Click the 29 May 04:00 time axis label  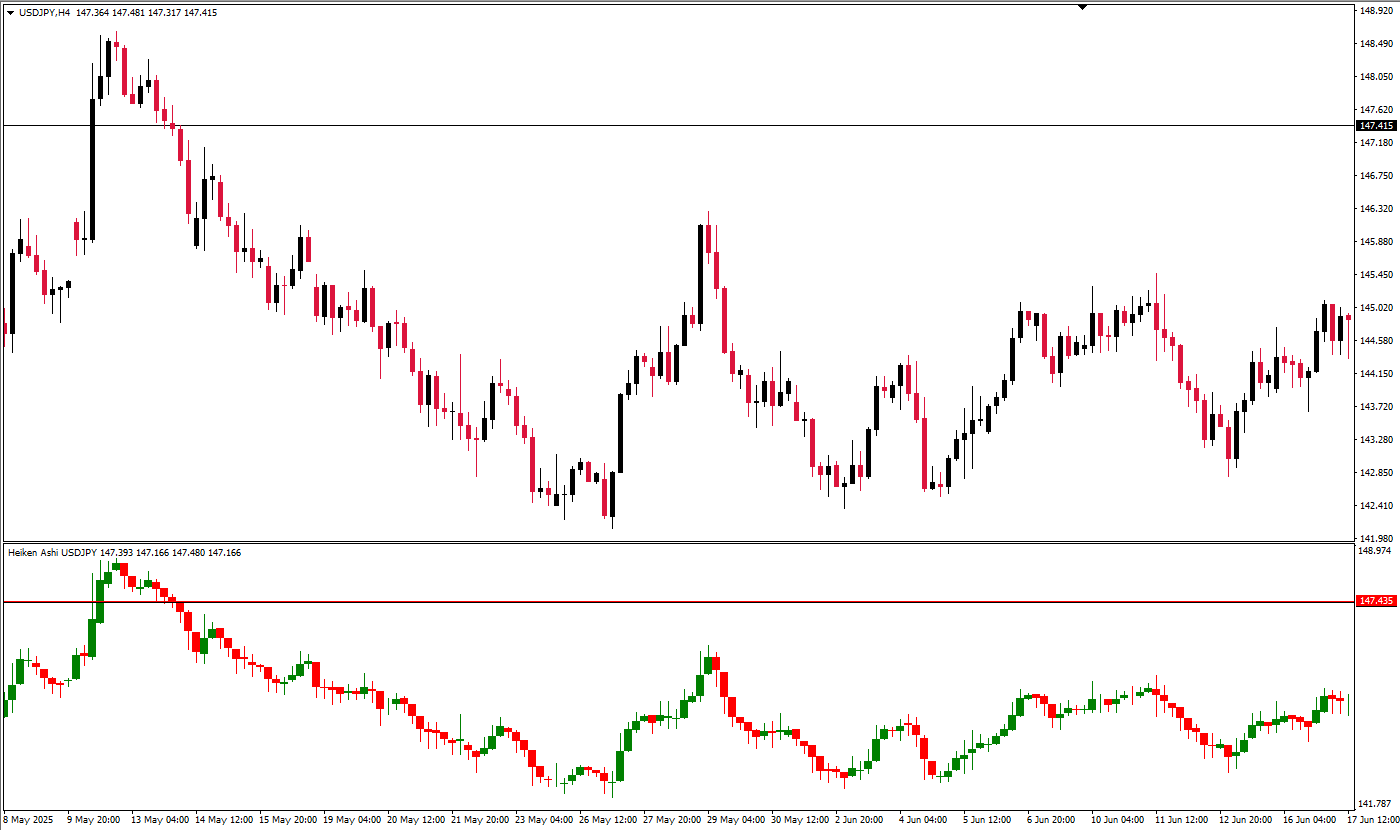point(738,820)
